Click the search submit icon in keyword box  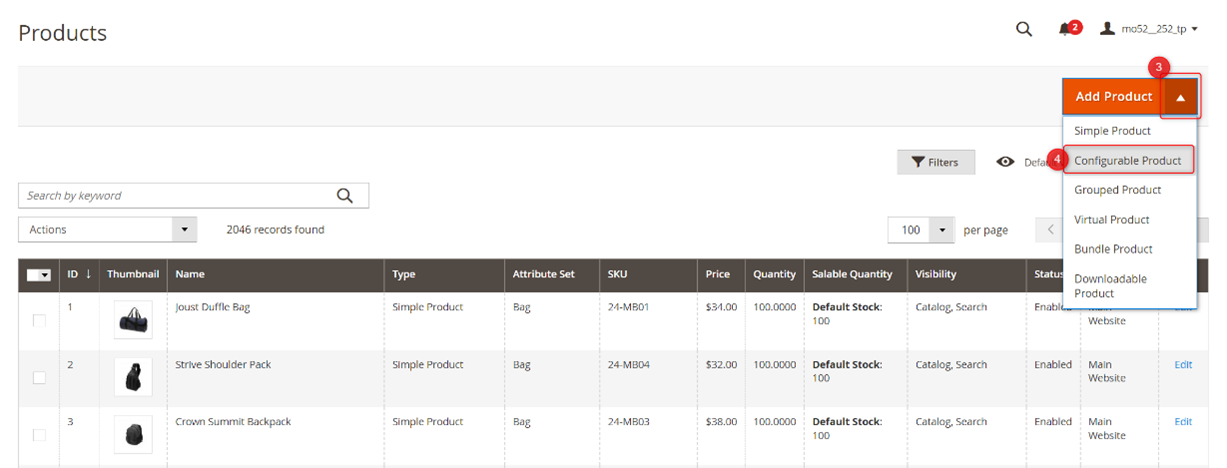(x=345, y=196)
